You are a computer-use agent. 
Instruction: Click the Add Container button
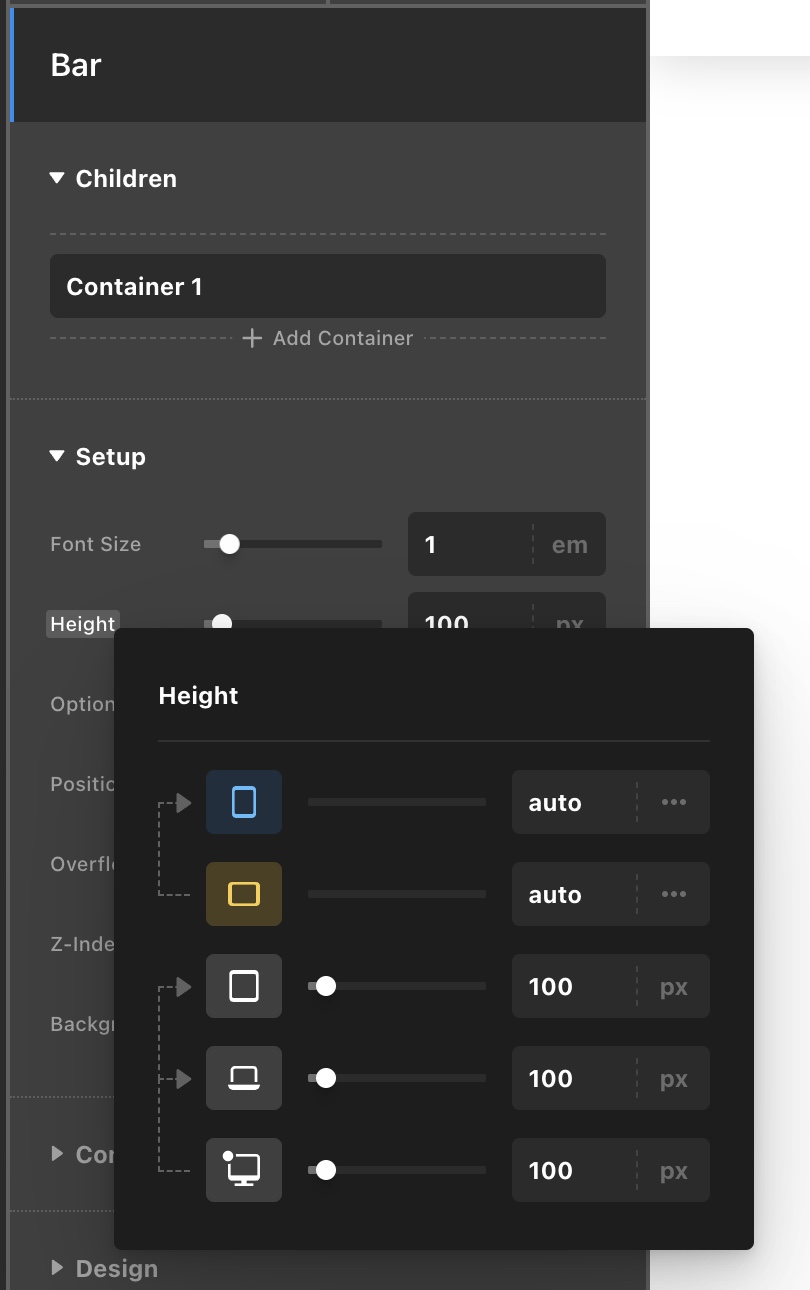(x=328, y=338)
